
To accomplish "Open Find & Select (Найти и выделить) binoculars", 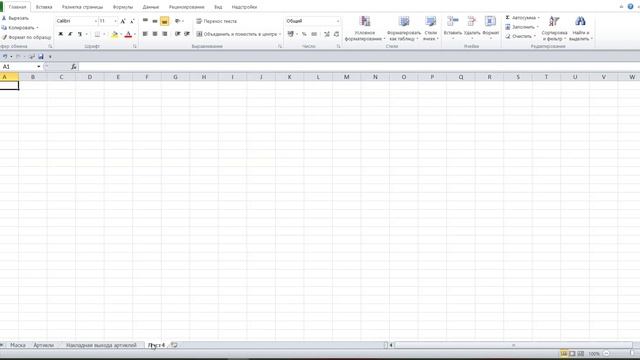I will tap(580, 28).
